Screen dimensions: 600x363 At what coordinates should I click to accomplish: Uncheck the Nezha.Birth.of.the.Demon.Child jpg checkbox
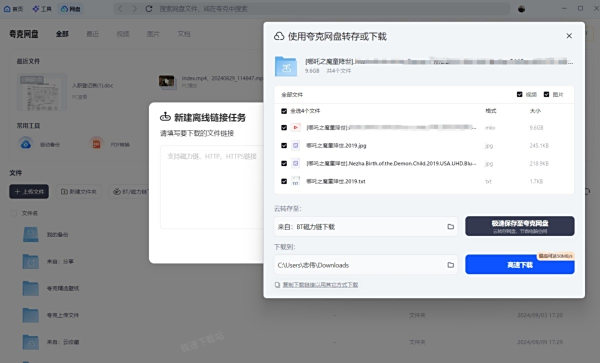point(284,163)
